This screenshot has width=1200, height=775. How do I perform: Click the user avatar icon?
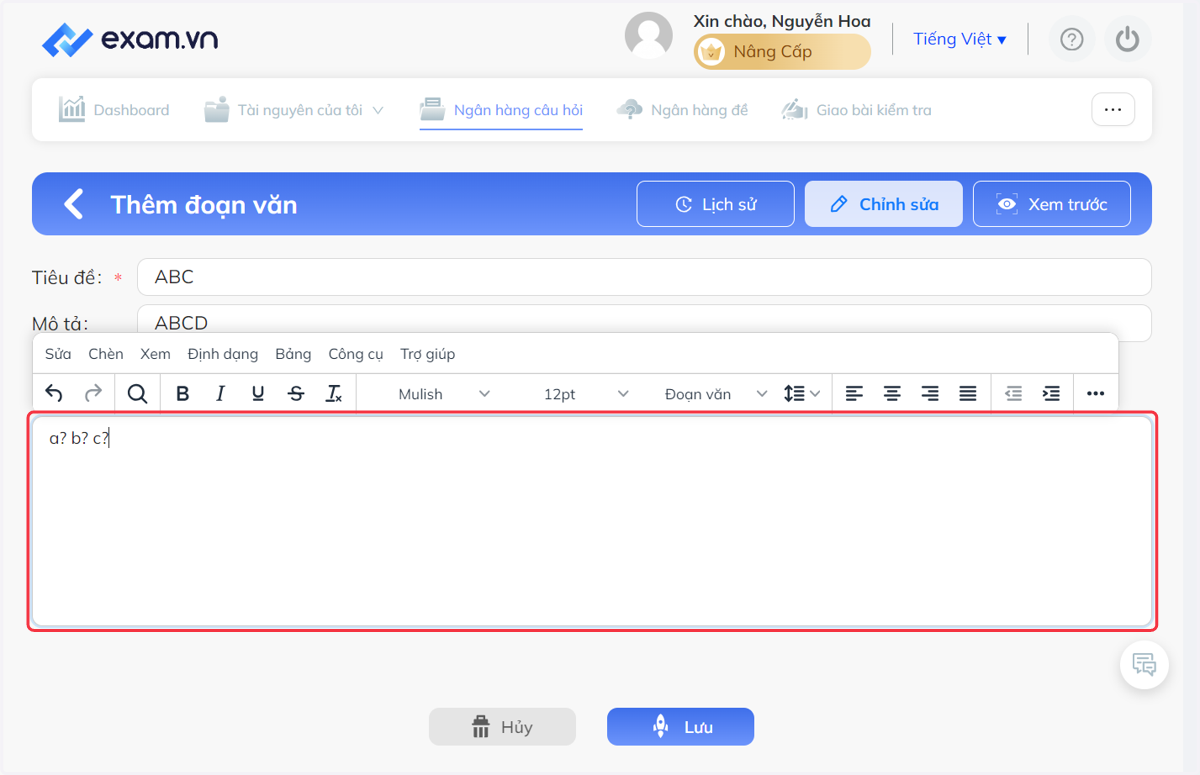pyautogui.click(x=649, y=36)
